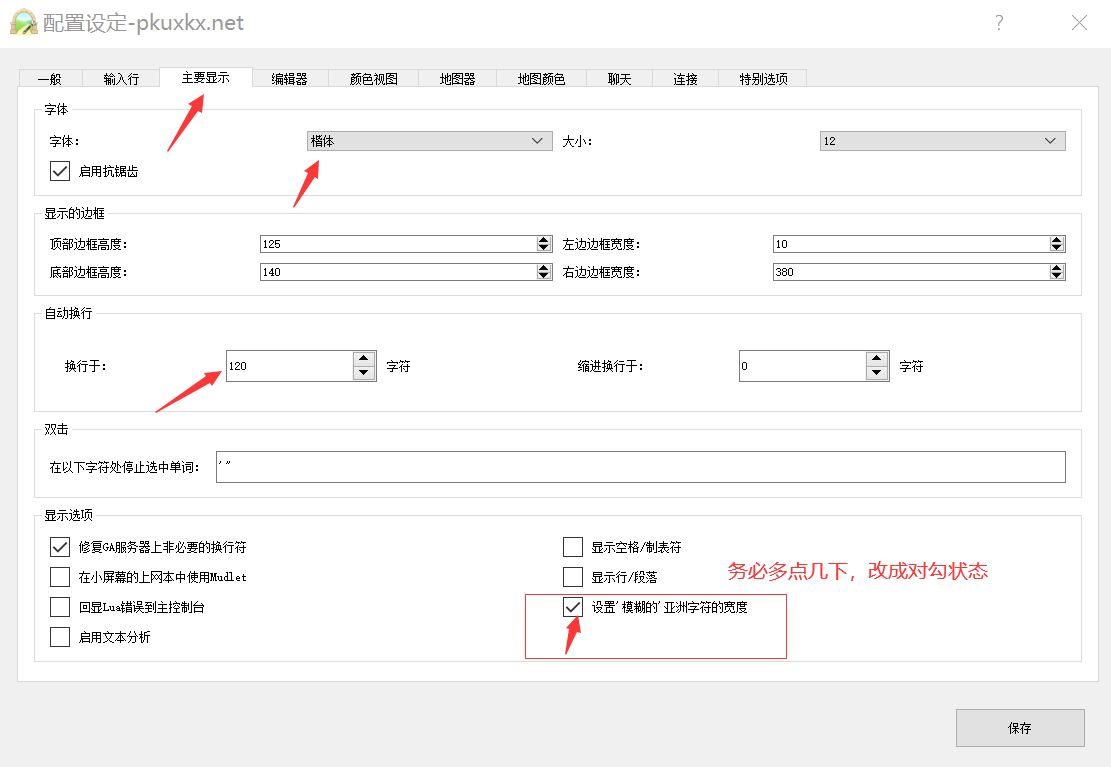Increase 顶部边框高度 with up arrow

pos(544,240)
